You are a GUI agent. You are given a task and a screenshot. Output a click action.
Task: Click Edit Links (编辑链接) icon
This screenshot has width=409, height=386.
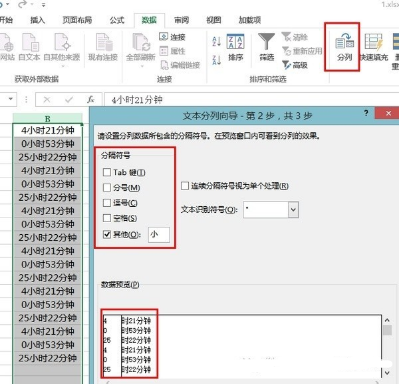pyautogui.click(x=164, y=65)
